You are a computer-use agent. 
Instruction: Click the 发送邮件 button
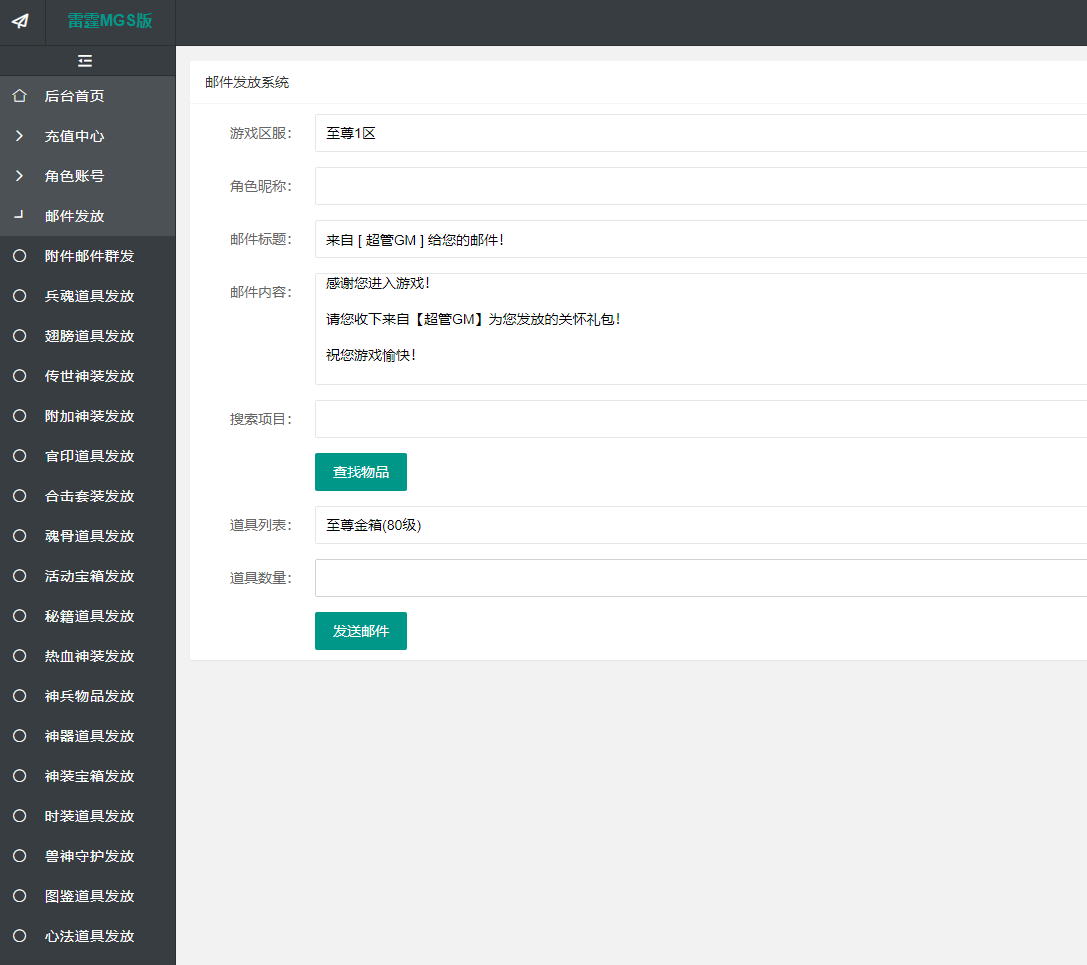[360, 631]
